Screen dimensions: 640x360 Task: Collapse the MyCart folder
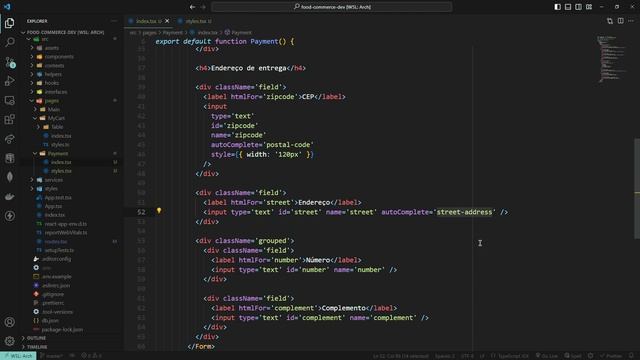click(56, 118)
